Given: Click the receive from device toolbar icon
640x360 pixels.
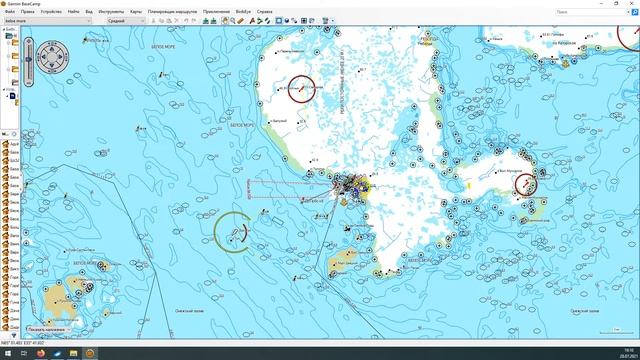Looking at the screenshot, I should (x=213, y=20).
